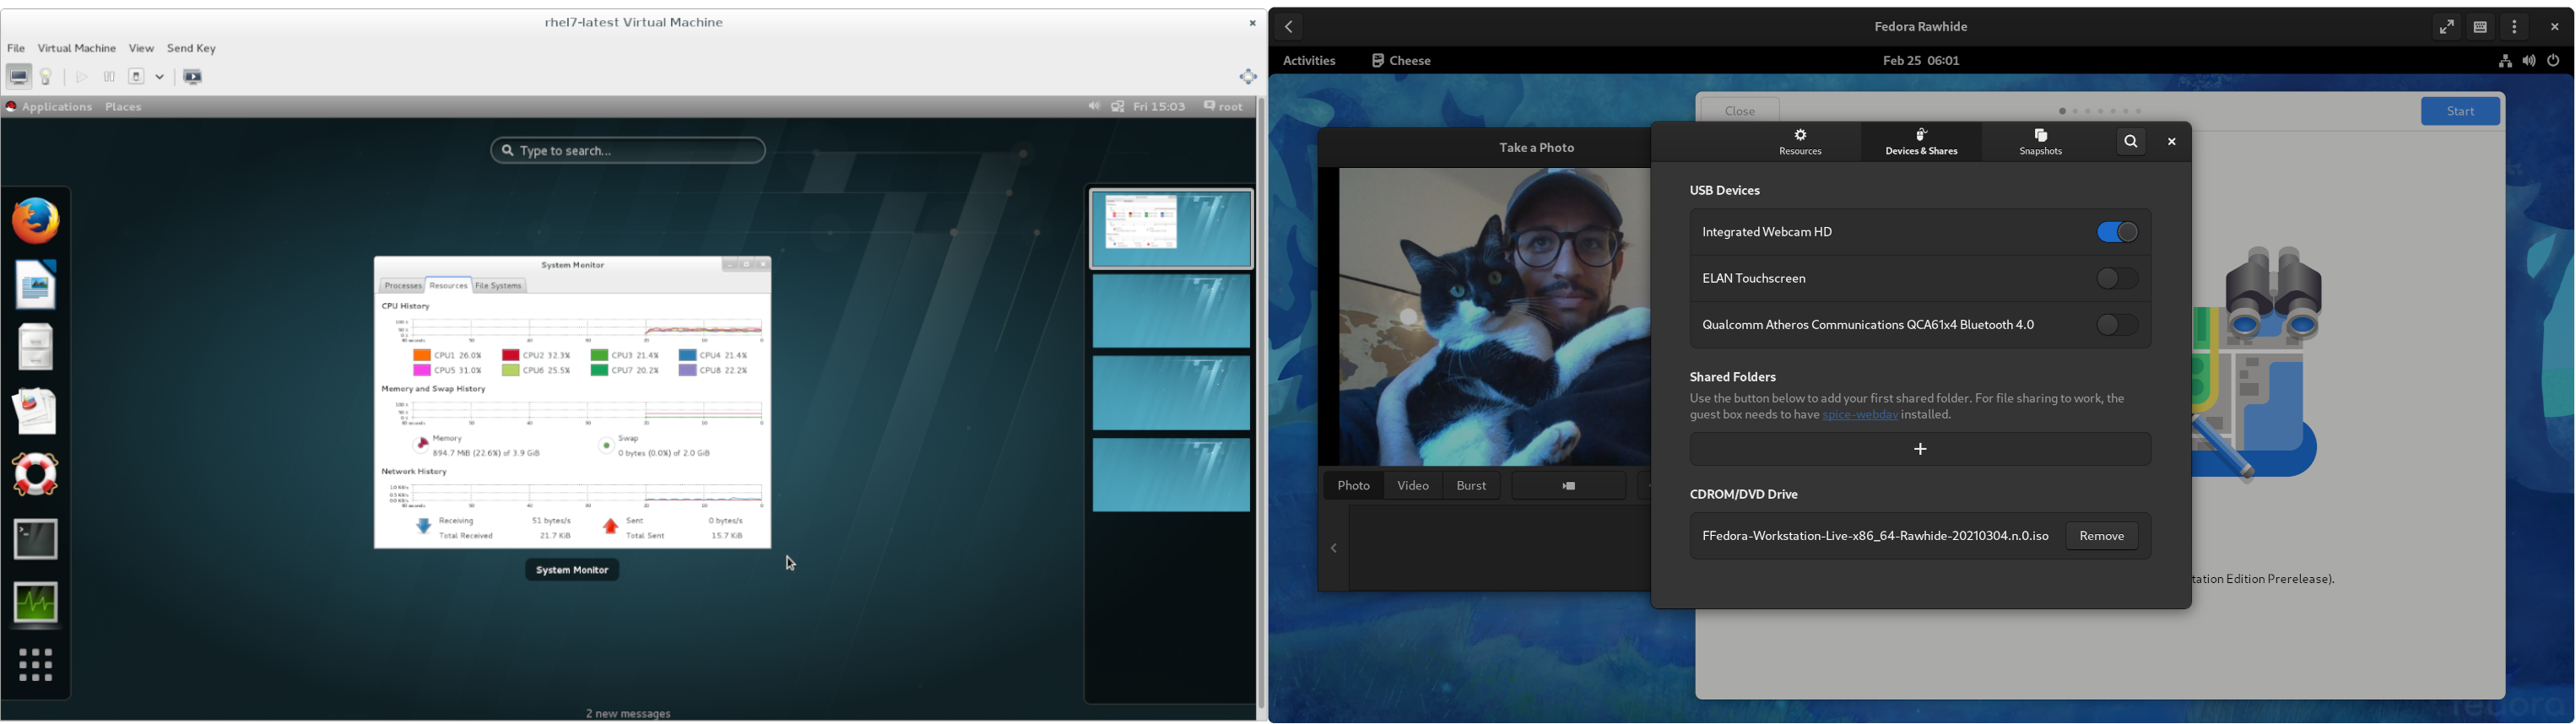Open the Virtual Machine menu
The width and height of the screenshot is (2576, 724).
(x=77, y=48)
